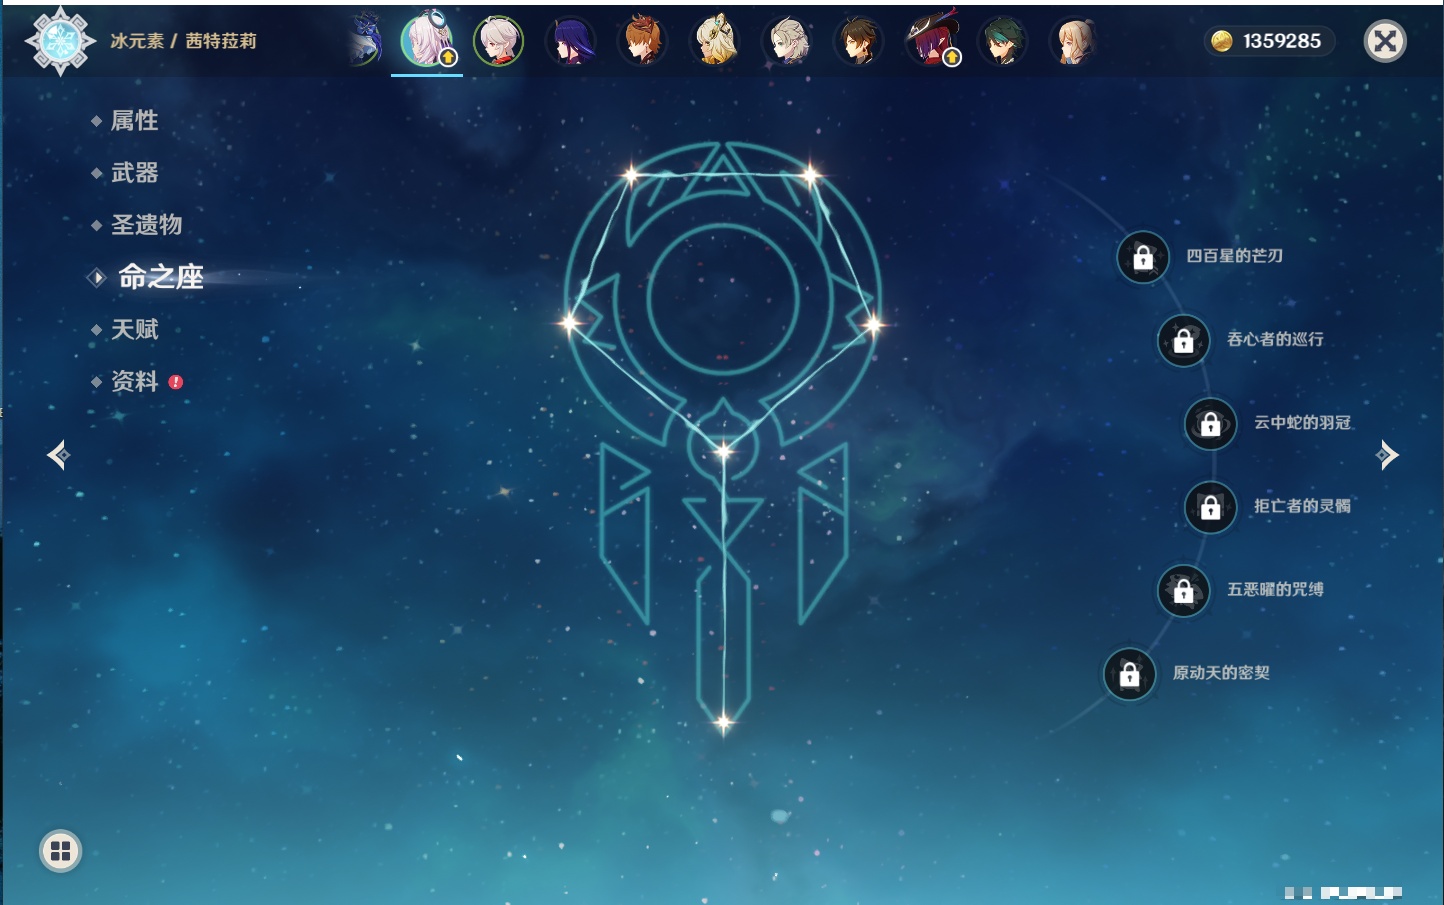
Task: Open the 原动天的密契 constellation label
Action: [1221, 673]
